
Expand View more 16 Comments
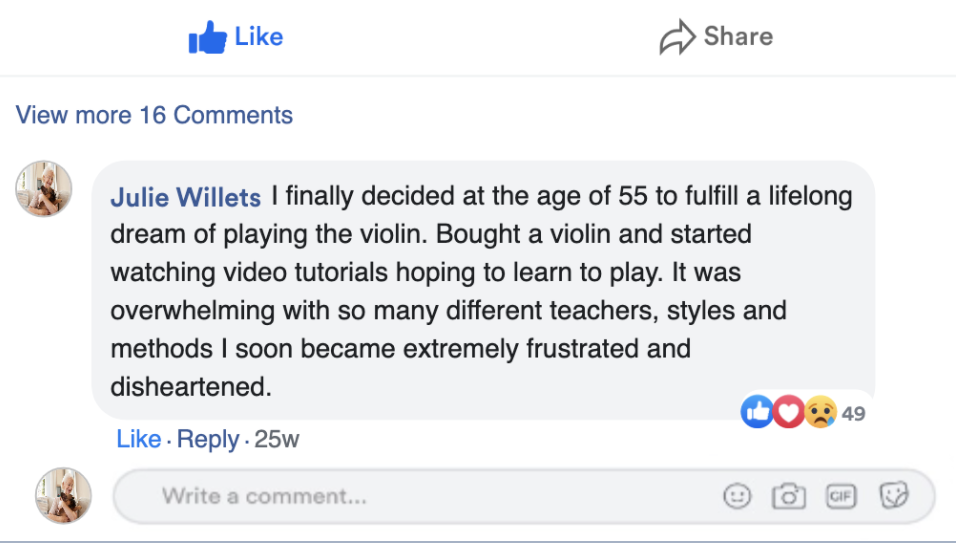154,115
